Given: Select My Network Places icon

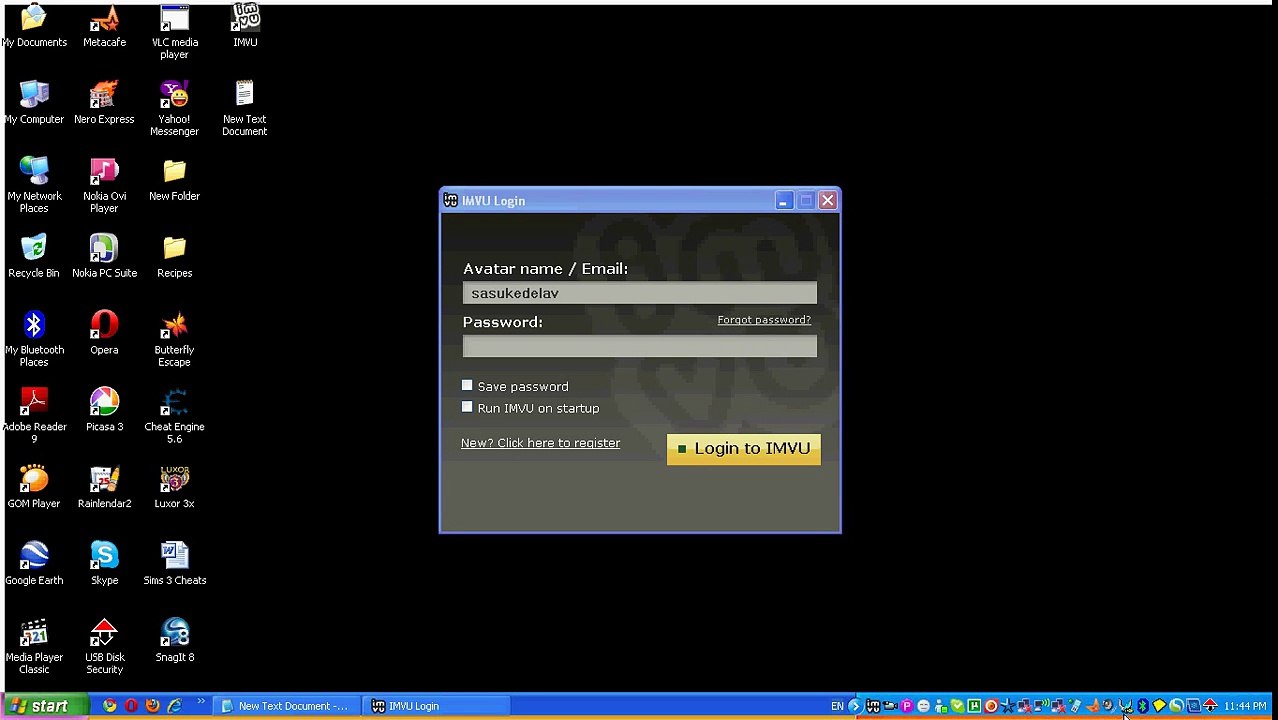Looking at the screenshot, I should point(34,185).
